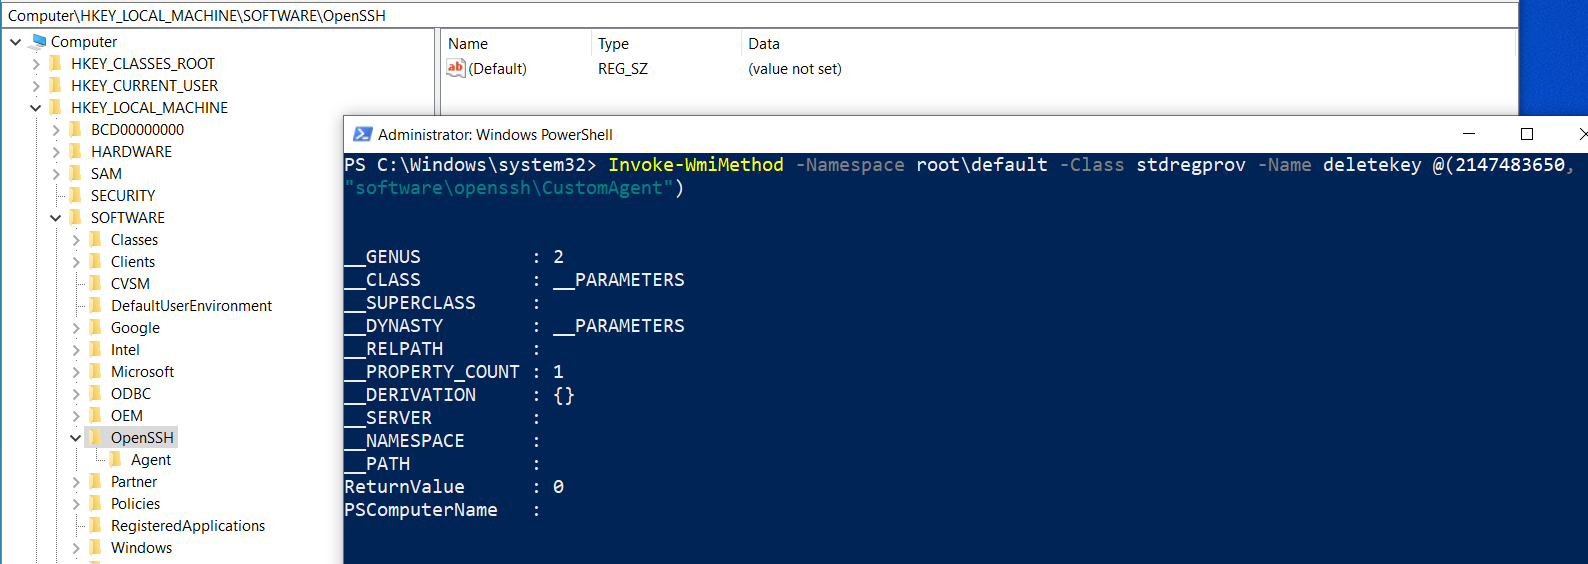Click the Clients folder icon

(x=96, y=261)
